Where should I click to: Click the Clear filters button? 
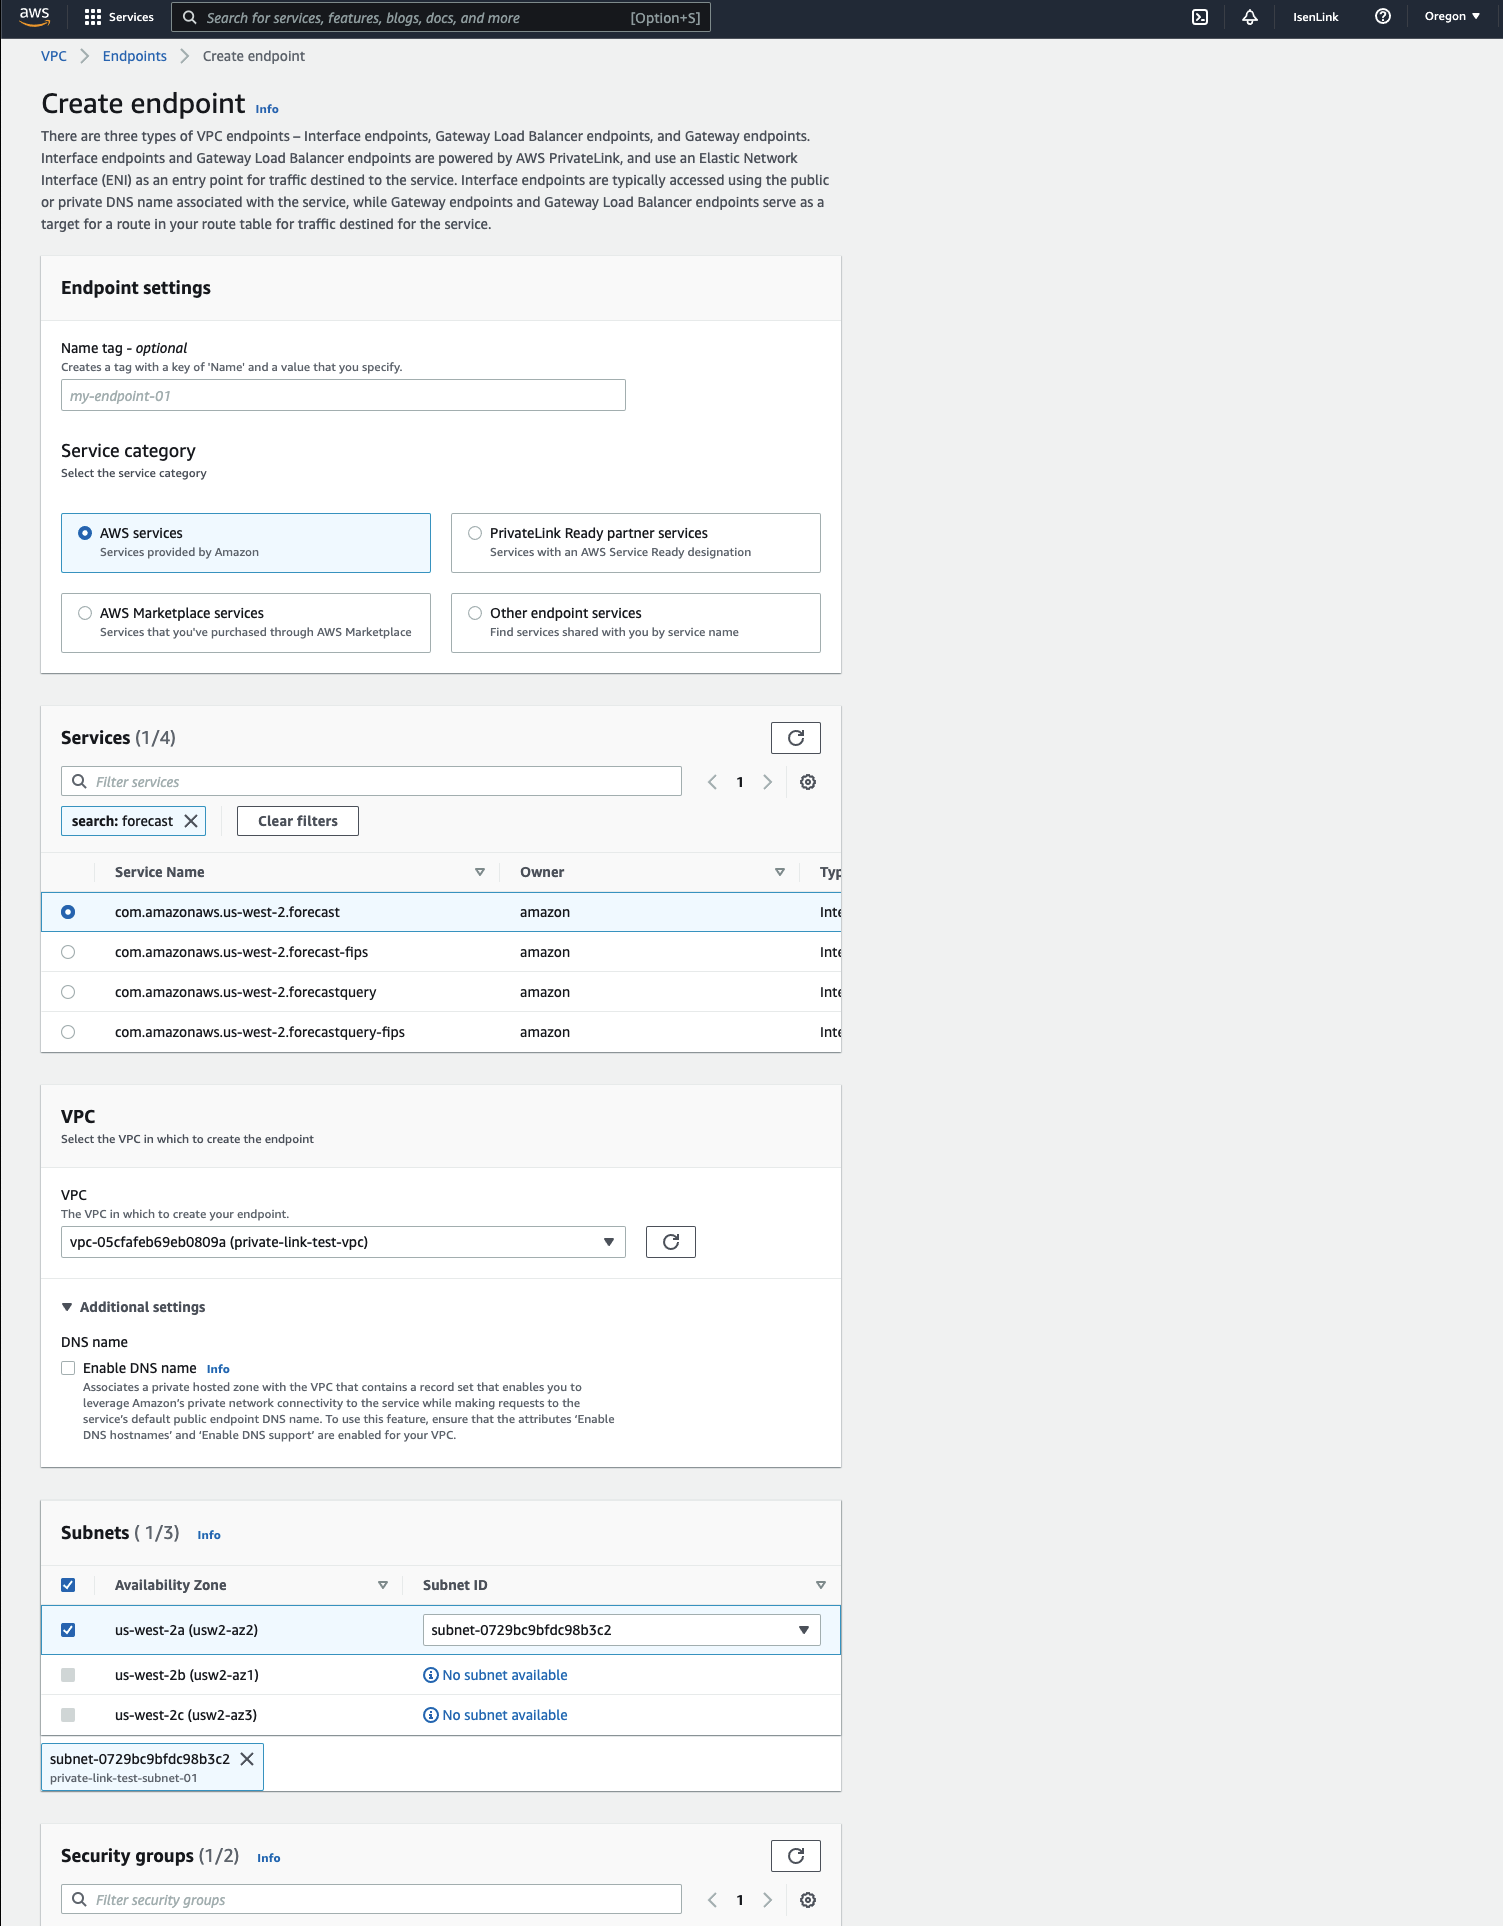tap(298, 821)
